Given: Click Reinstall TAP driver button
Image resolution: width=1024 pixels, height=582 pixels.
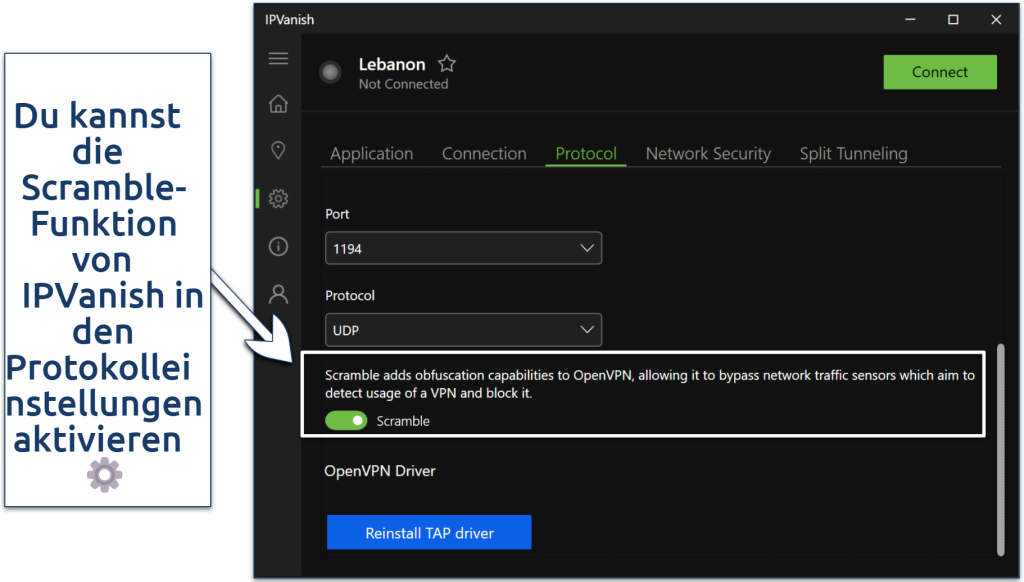Looking at the screenshot, I should [x=429, y=533].
